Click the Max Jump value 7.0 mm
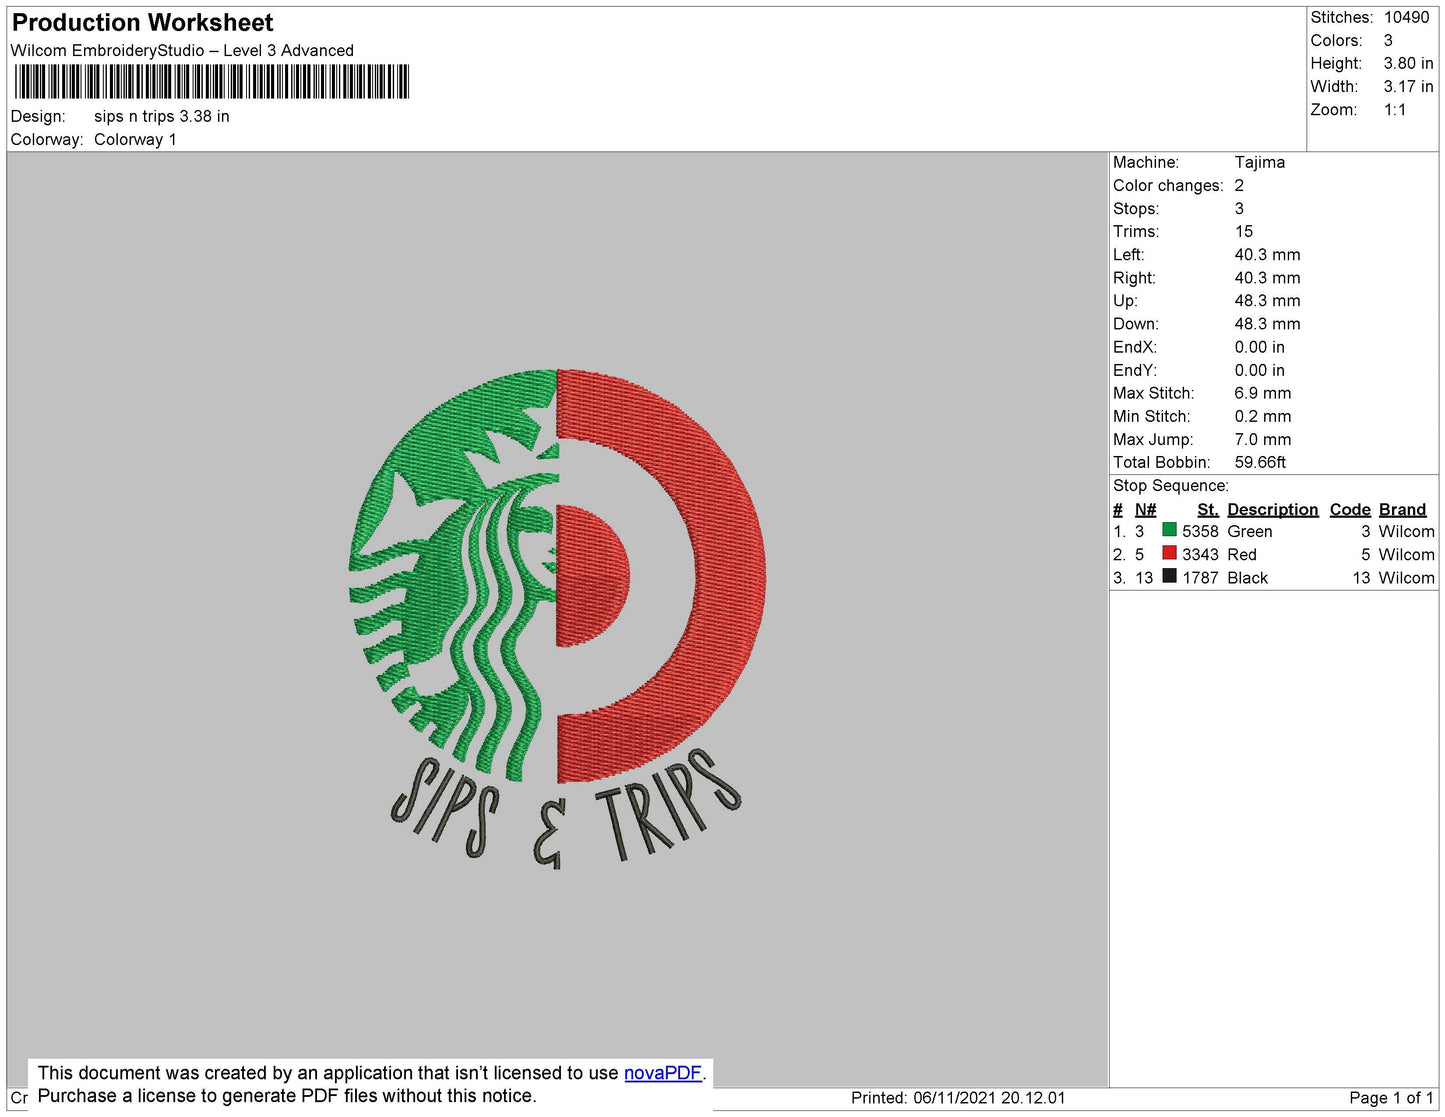1445x1117 pixels. [x=1262, y=439]
